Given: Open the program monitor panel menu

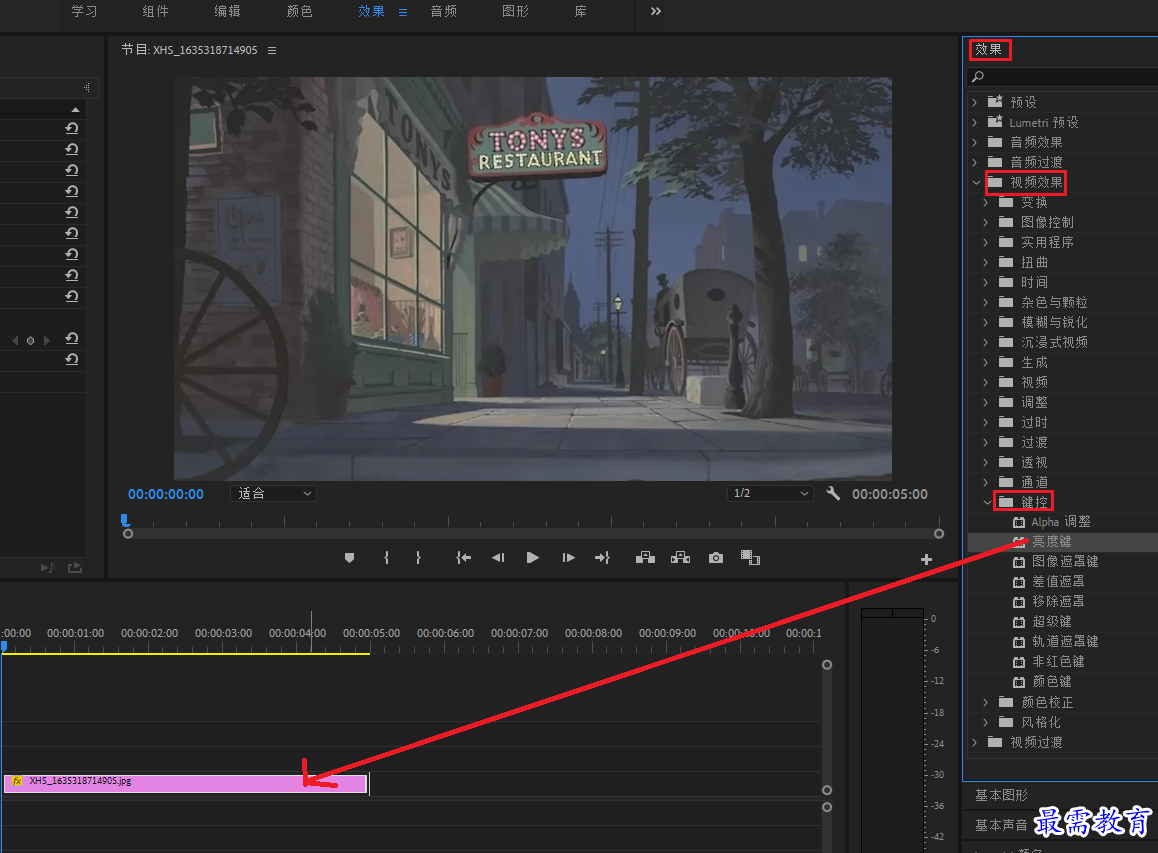Looking at the screenshot, I should (x=272, y=50).
